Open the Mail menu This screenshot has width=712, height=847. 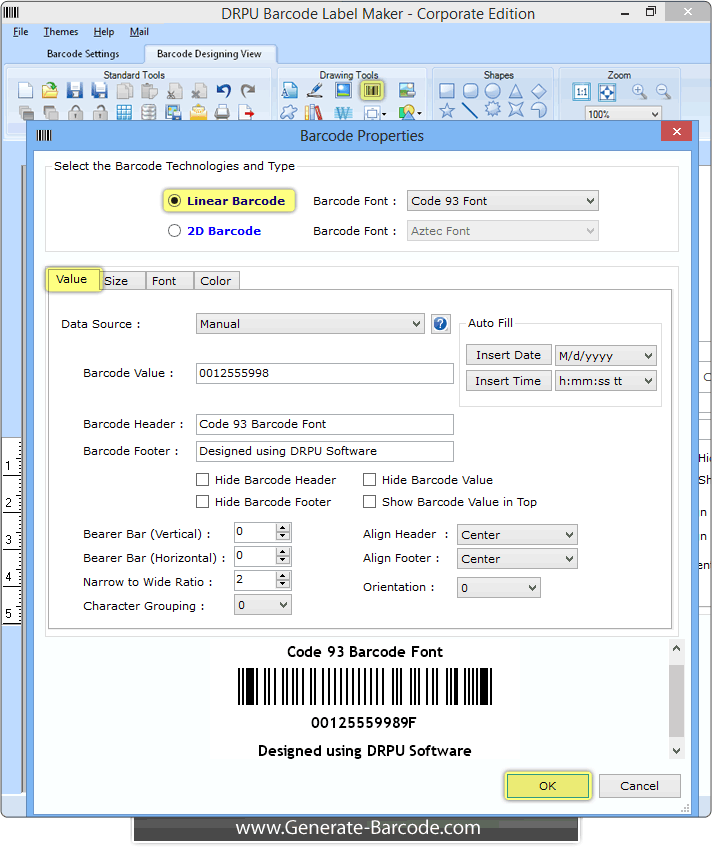click(x=139, y=32)
